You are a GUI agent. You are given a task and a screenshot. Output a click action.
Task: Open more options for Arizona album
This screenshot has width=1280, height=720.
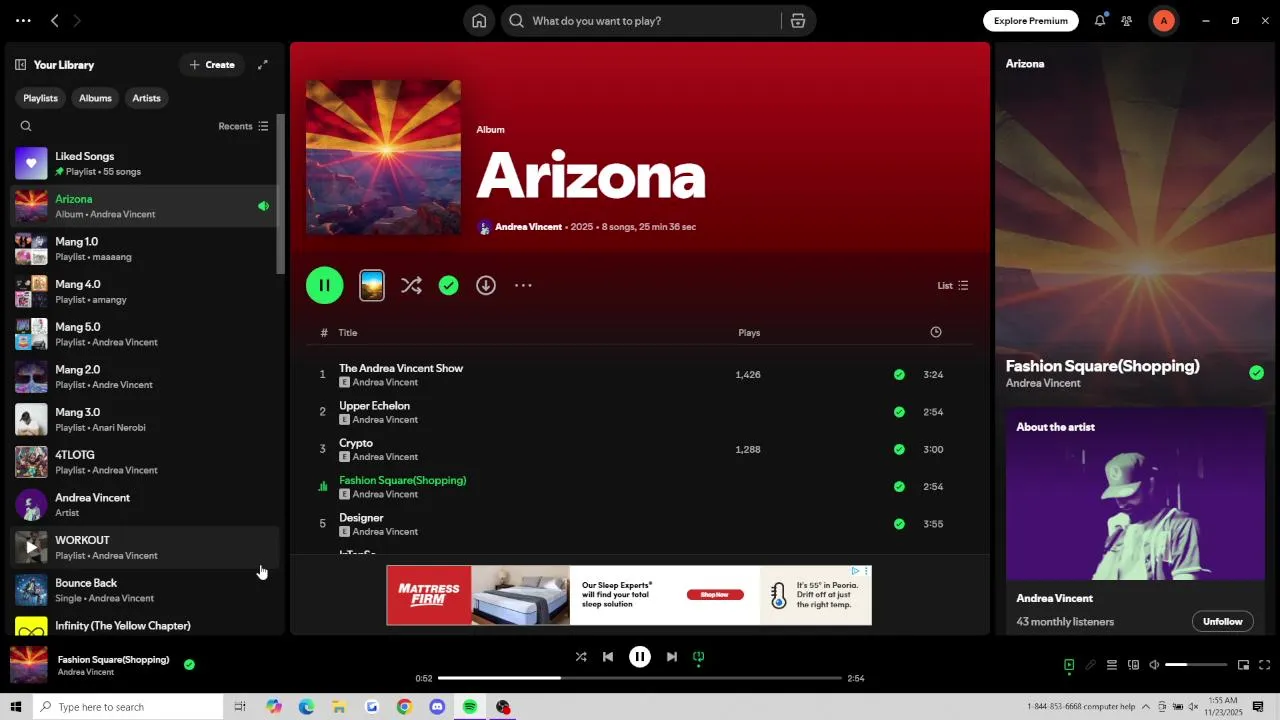pos(523,285)
